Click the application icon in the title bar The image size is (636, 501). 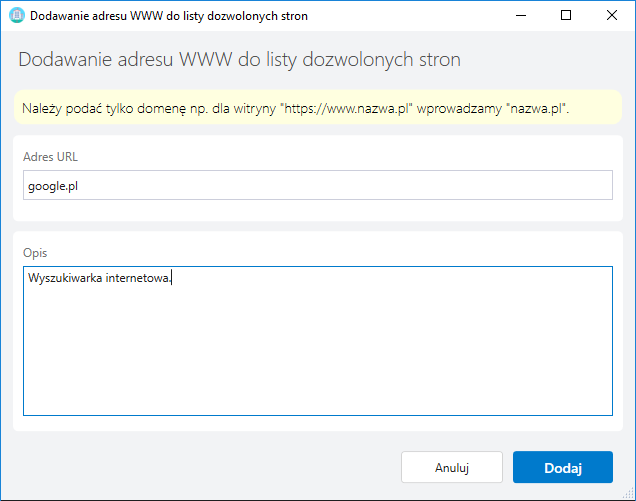(17, 15)
